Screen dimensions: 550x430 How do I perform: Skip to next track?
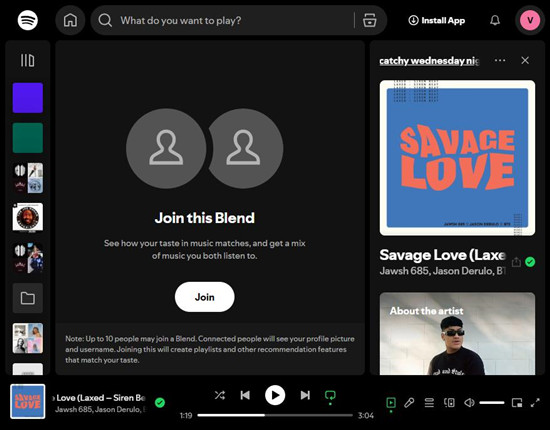click(305, 396)
